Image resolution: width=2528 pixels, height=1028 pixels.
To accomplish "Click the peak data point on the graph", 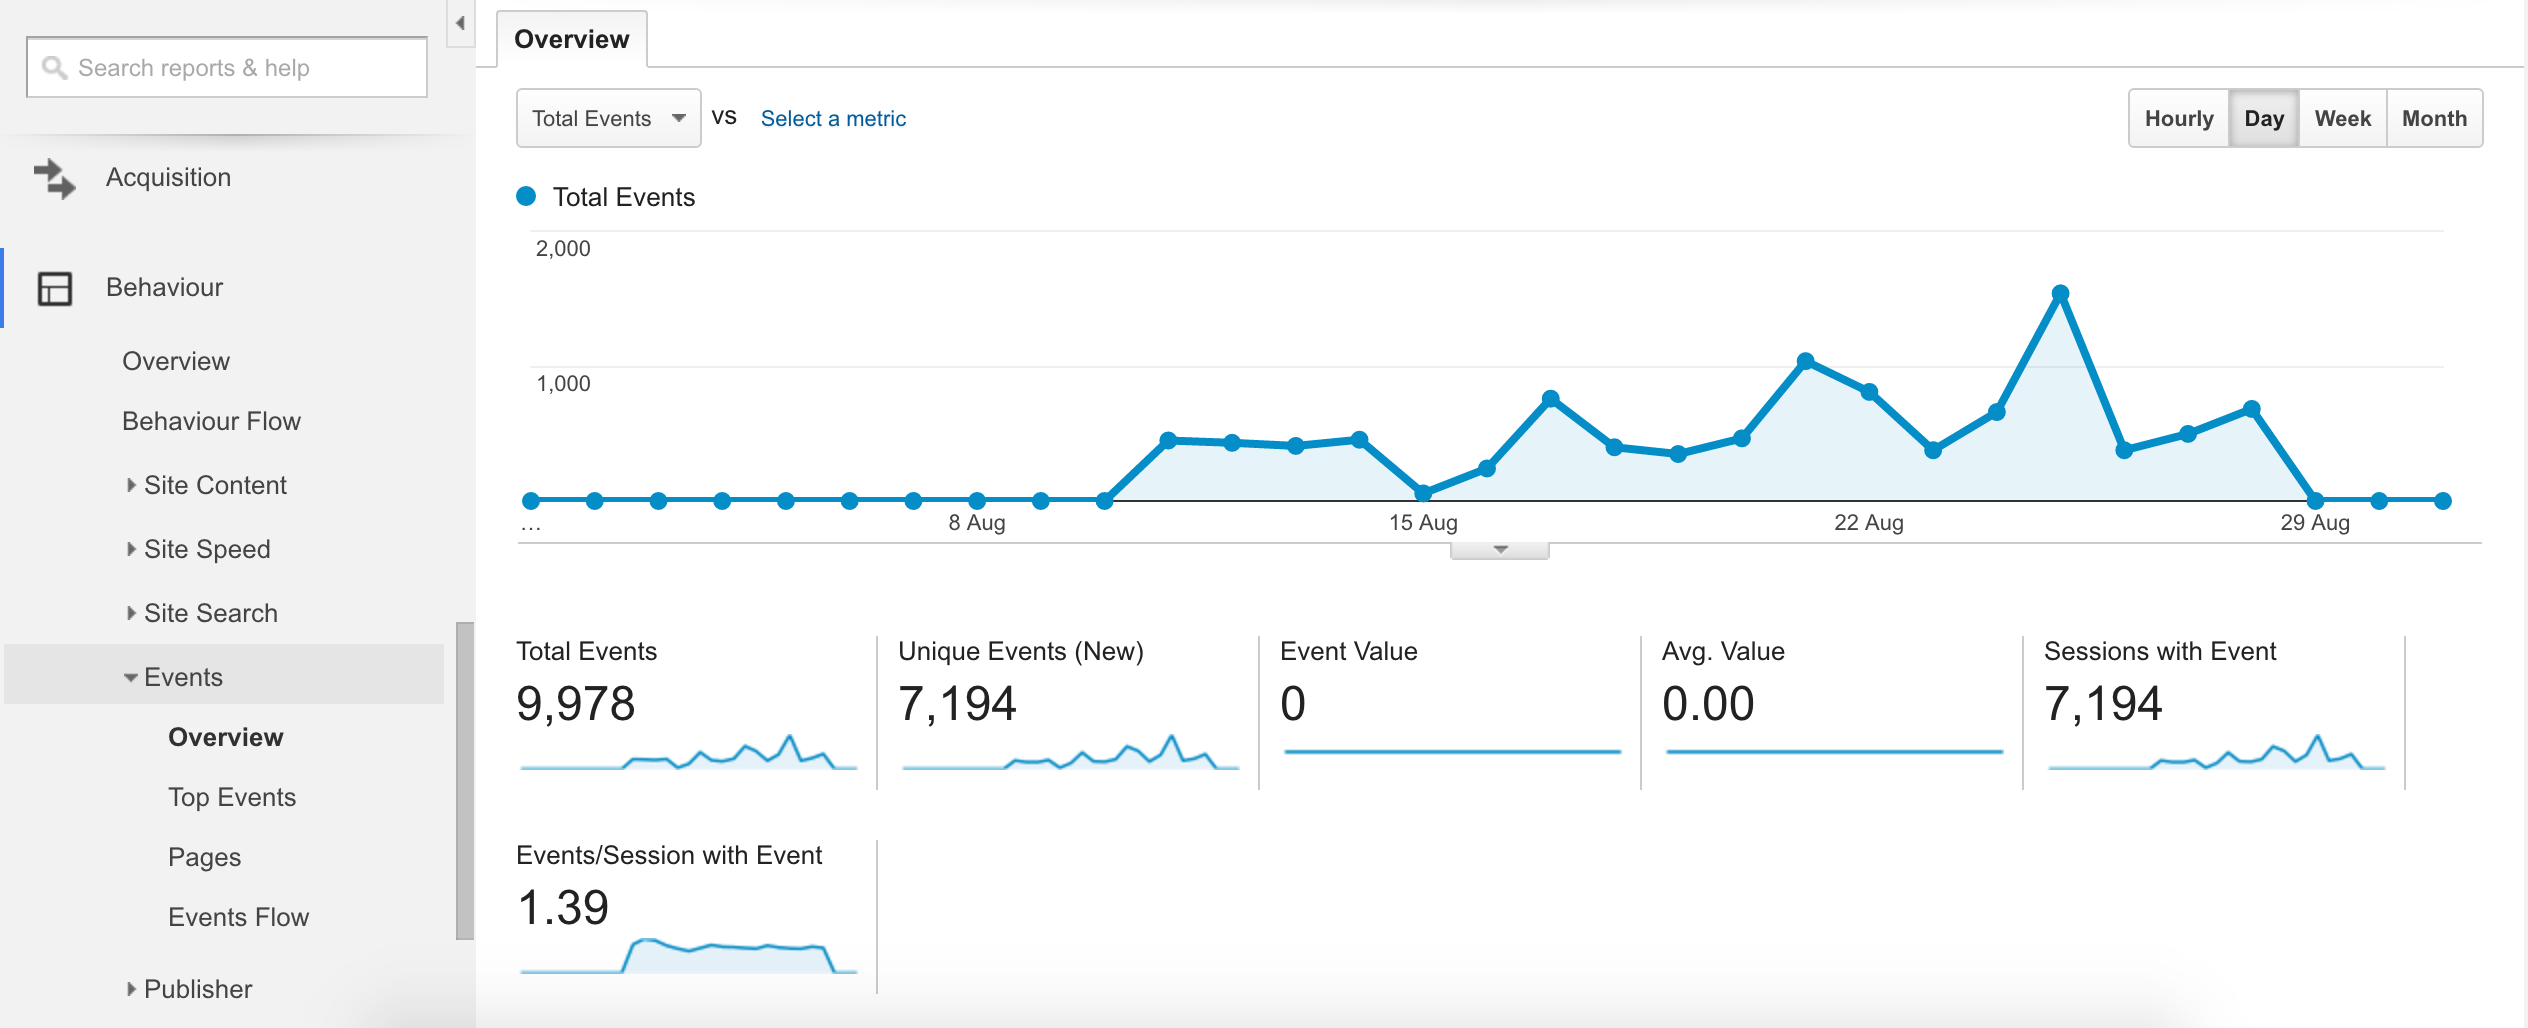I will (x=2060, y=293).
